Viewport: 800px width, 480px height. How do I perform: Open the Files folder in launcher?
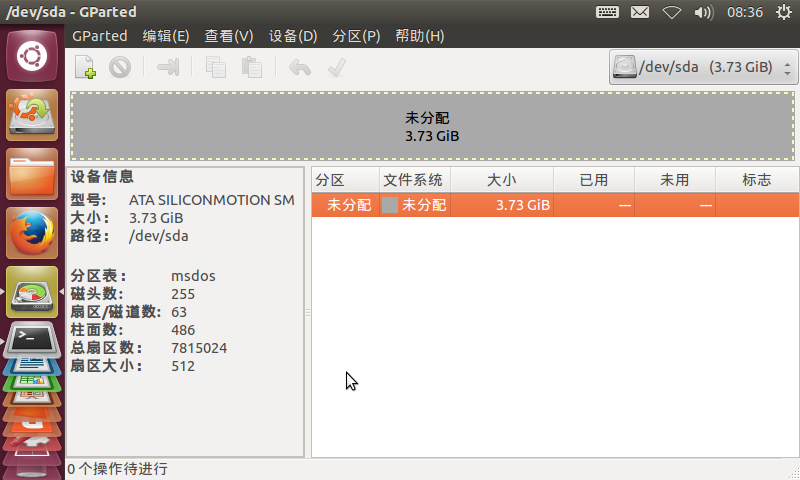(x=32, y=174)
